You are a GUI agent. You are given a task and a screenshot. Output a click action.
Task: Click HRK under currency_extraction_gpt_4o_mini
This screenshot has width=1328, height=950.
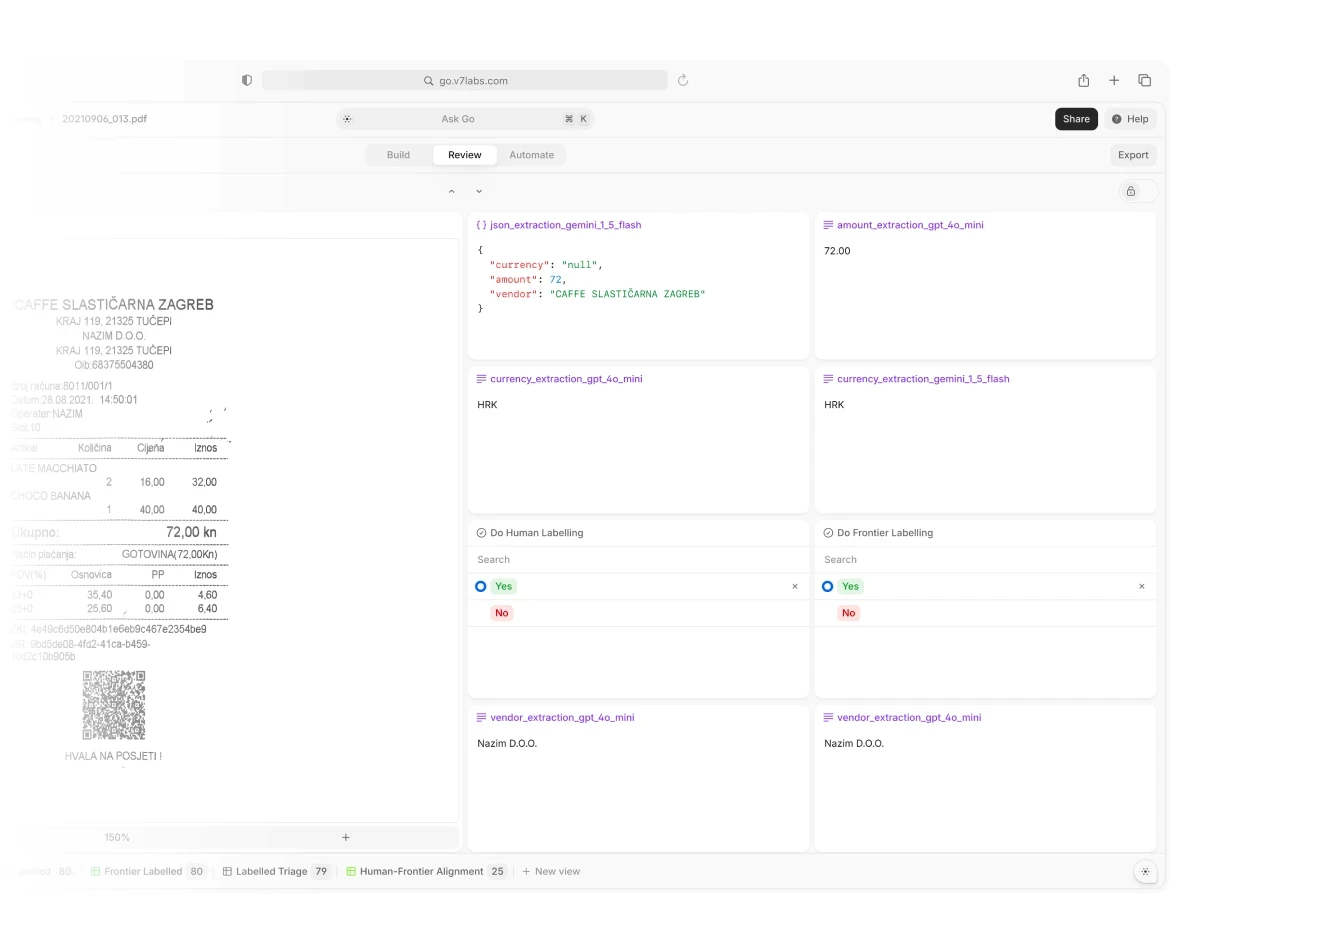[x=487, y=405]
